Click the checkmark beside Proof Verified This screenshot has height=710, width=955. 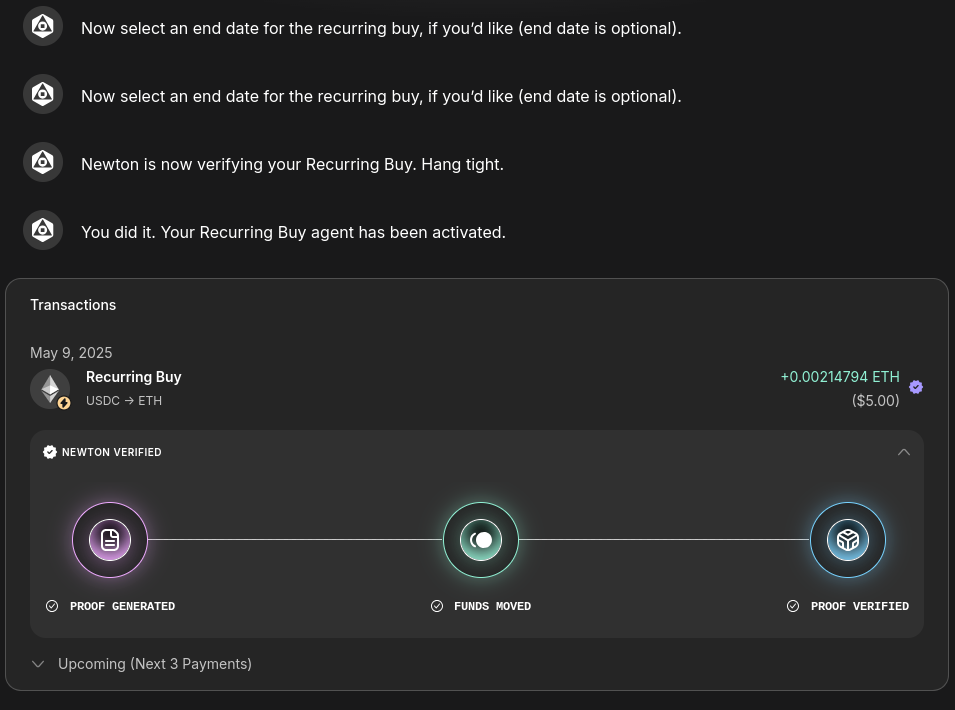pos(792,605)
